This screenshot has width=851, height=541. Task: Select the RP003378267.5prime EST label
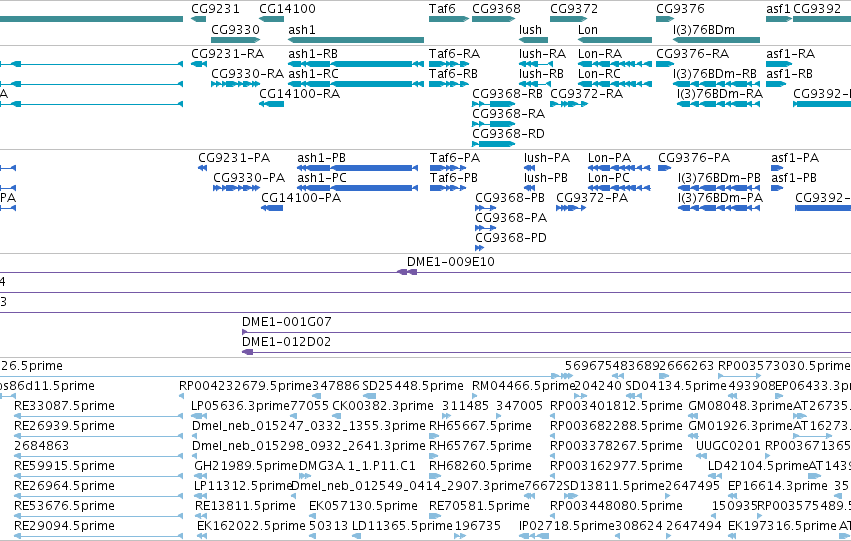click(617, 446)
